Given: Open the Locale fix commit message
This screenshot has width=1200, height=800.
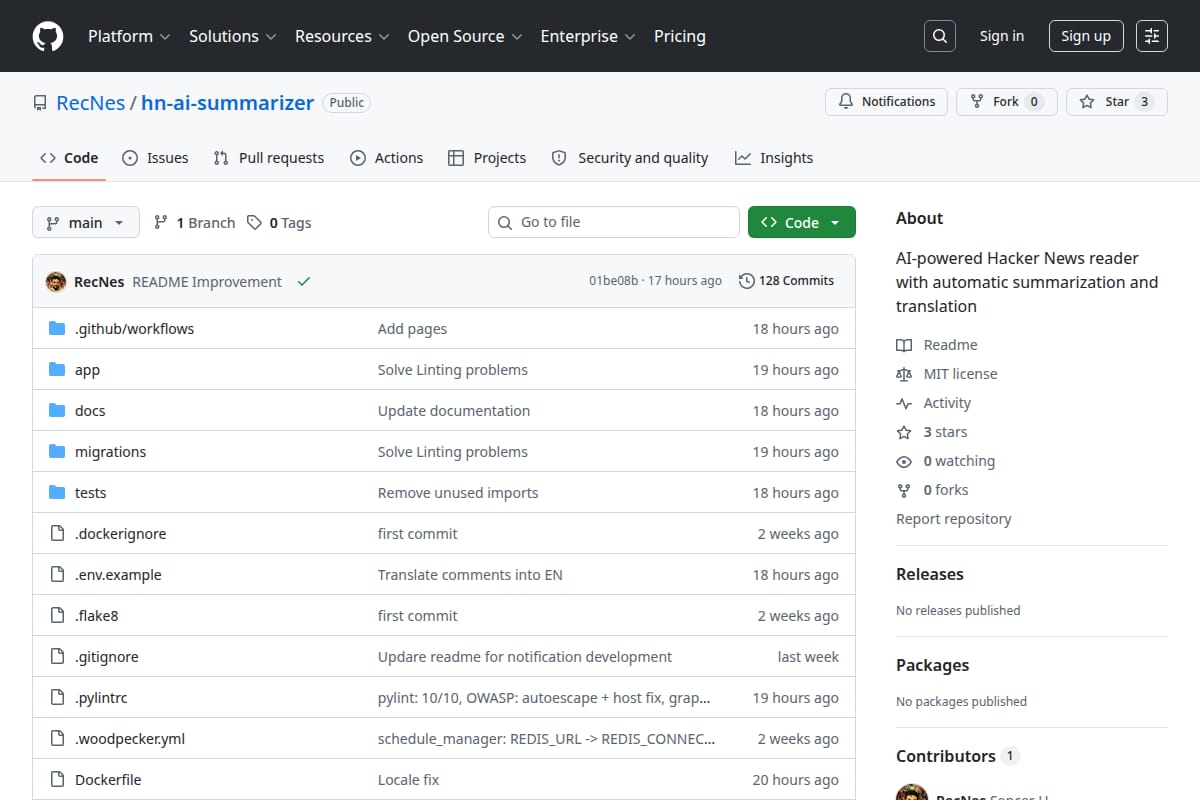Looking at the screenshot, I should (x=408, y=780).
